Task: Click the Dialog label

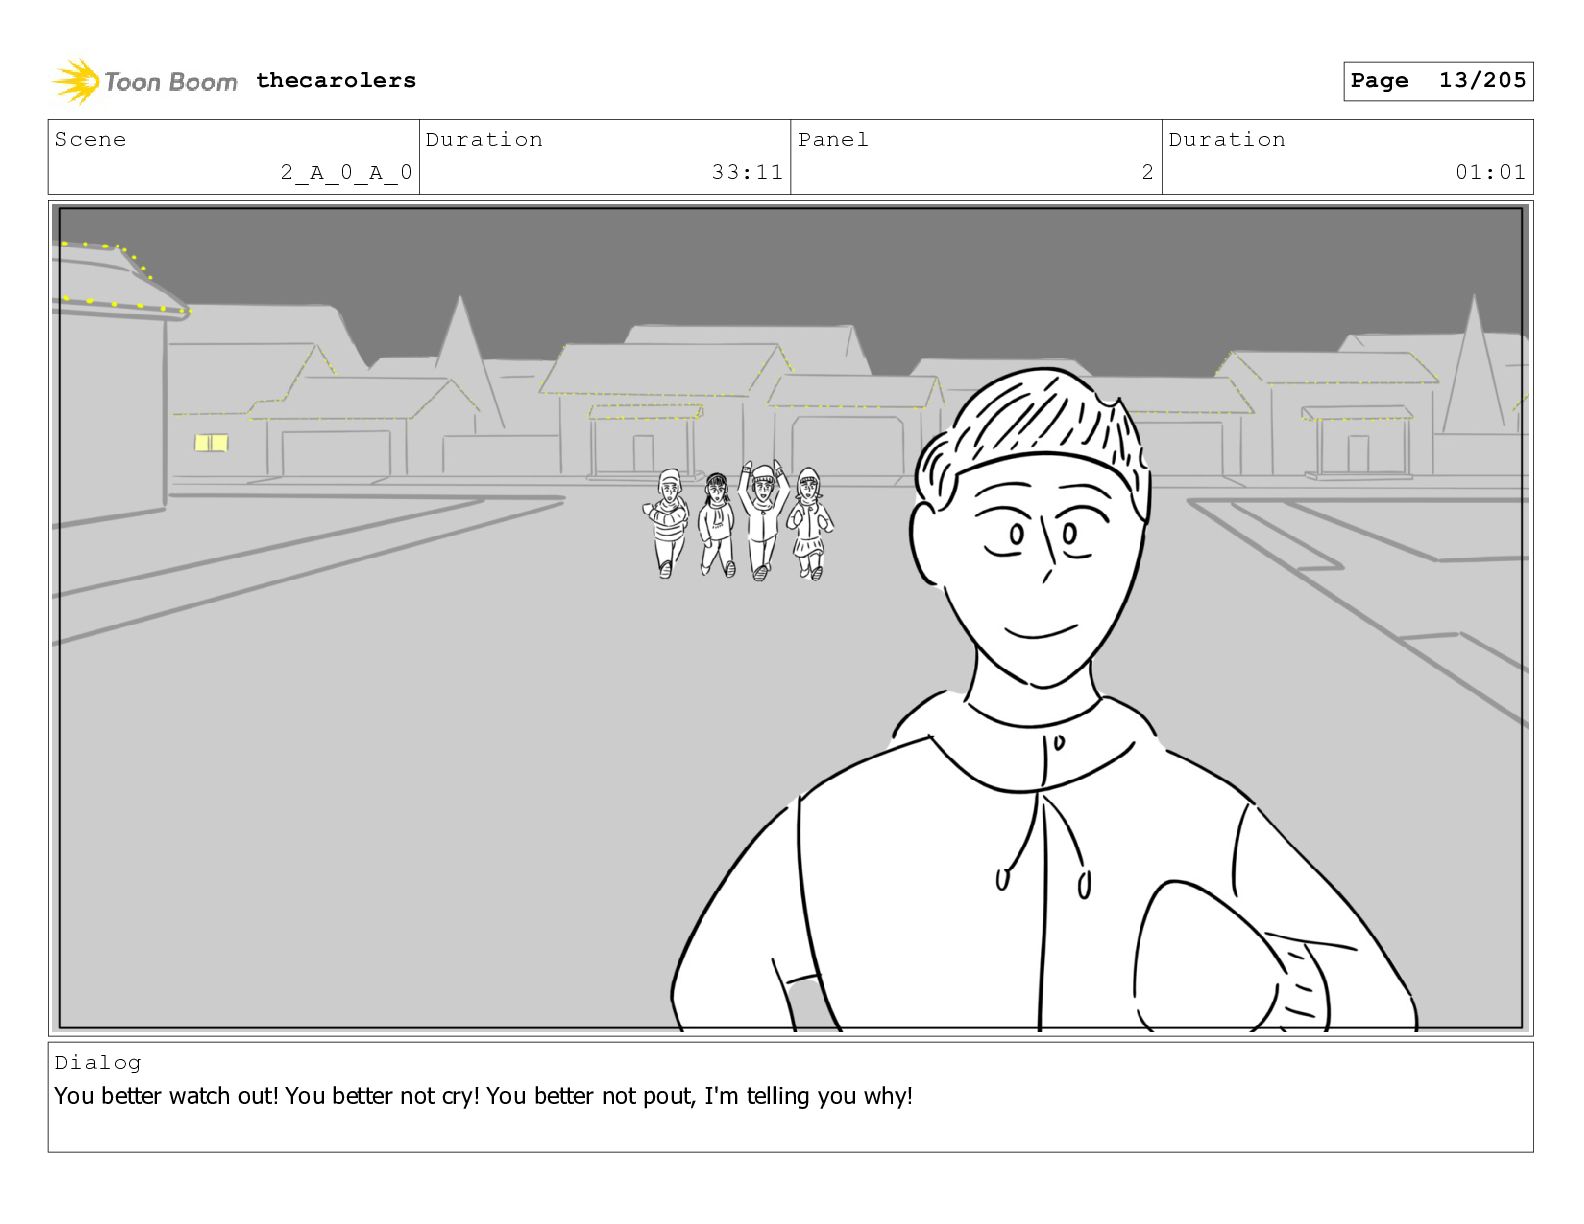Action: coord(98,1062)
